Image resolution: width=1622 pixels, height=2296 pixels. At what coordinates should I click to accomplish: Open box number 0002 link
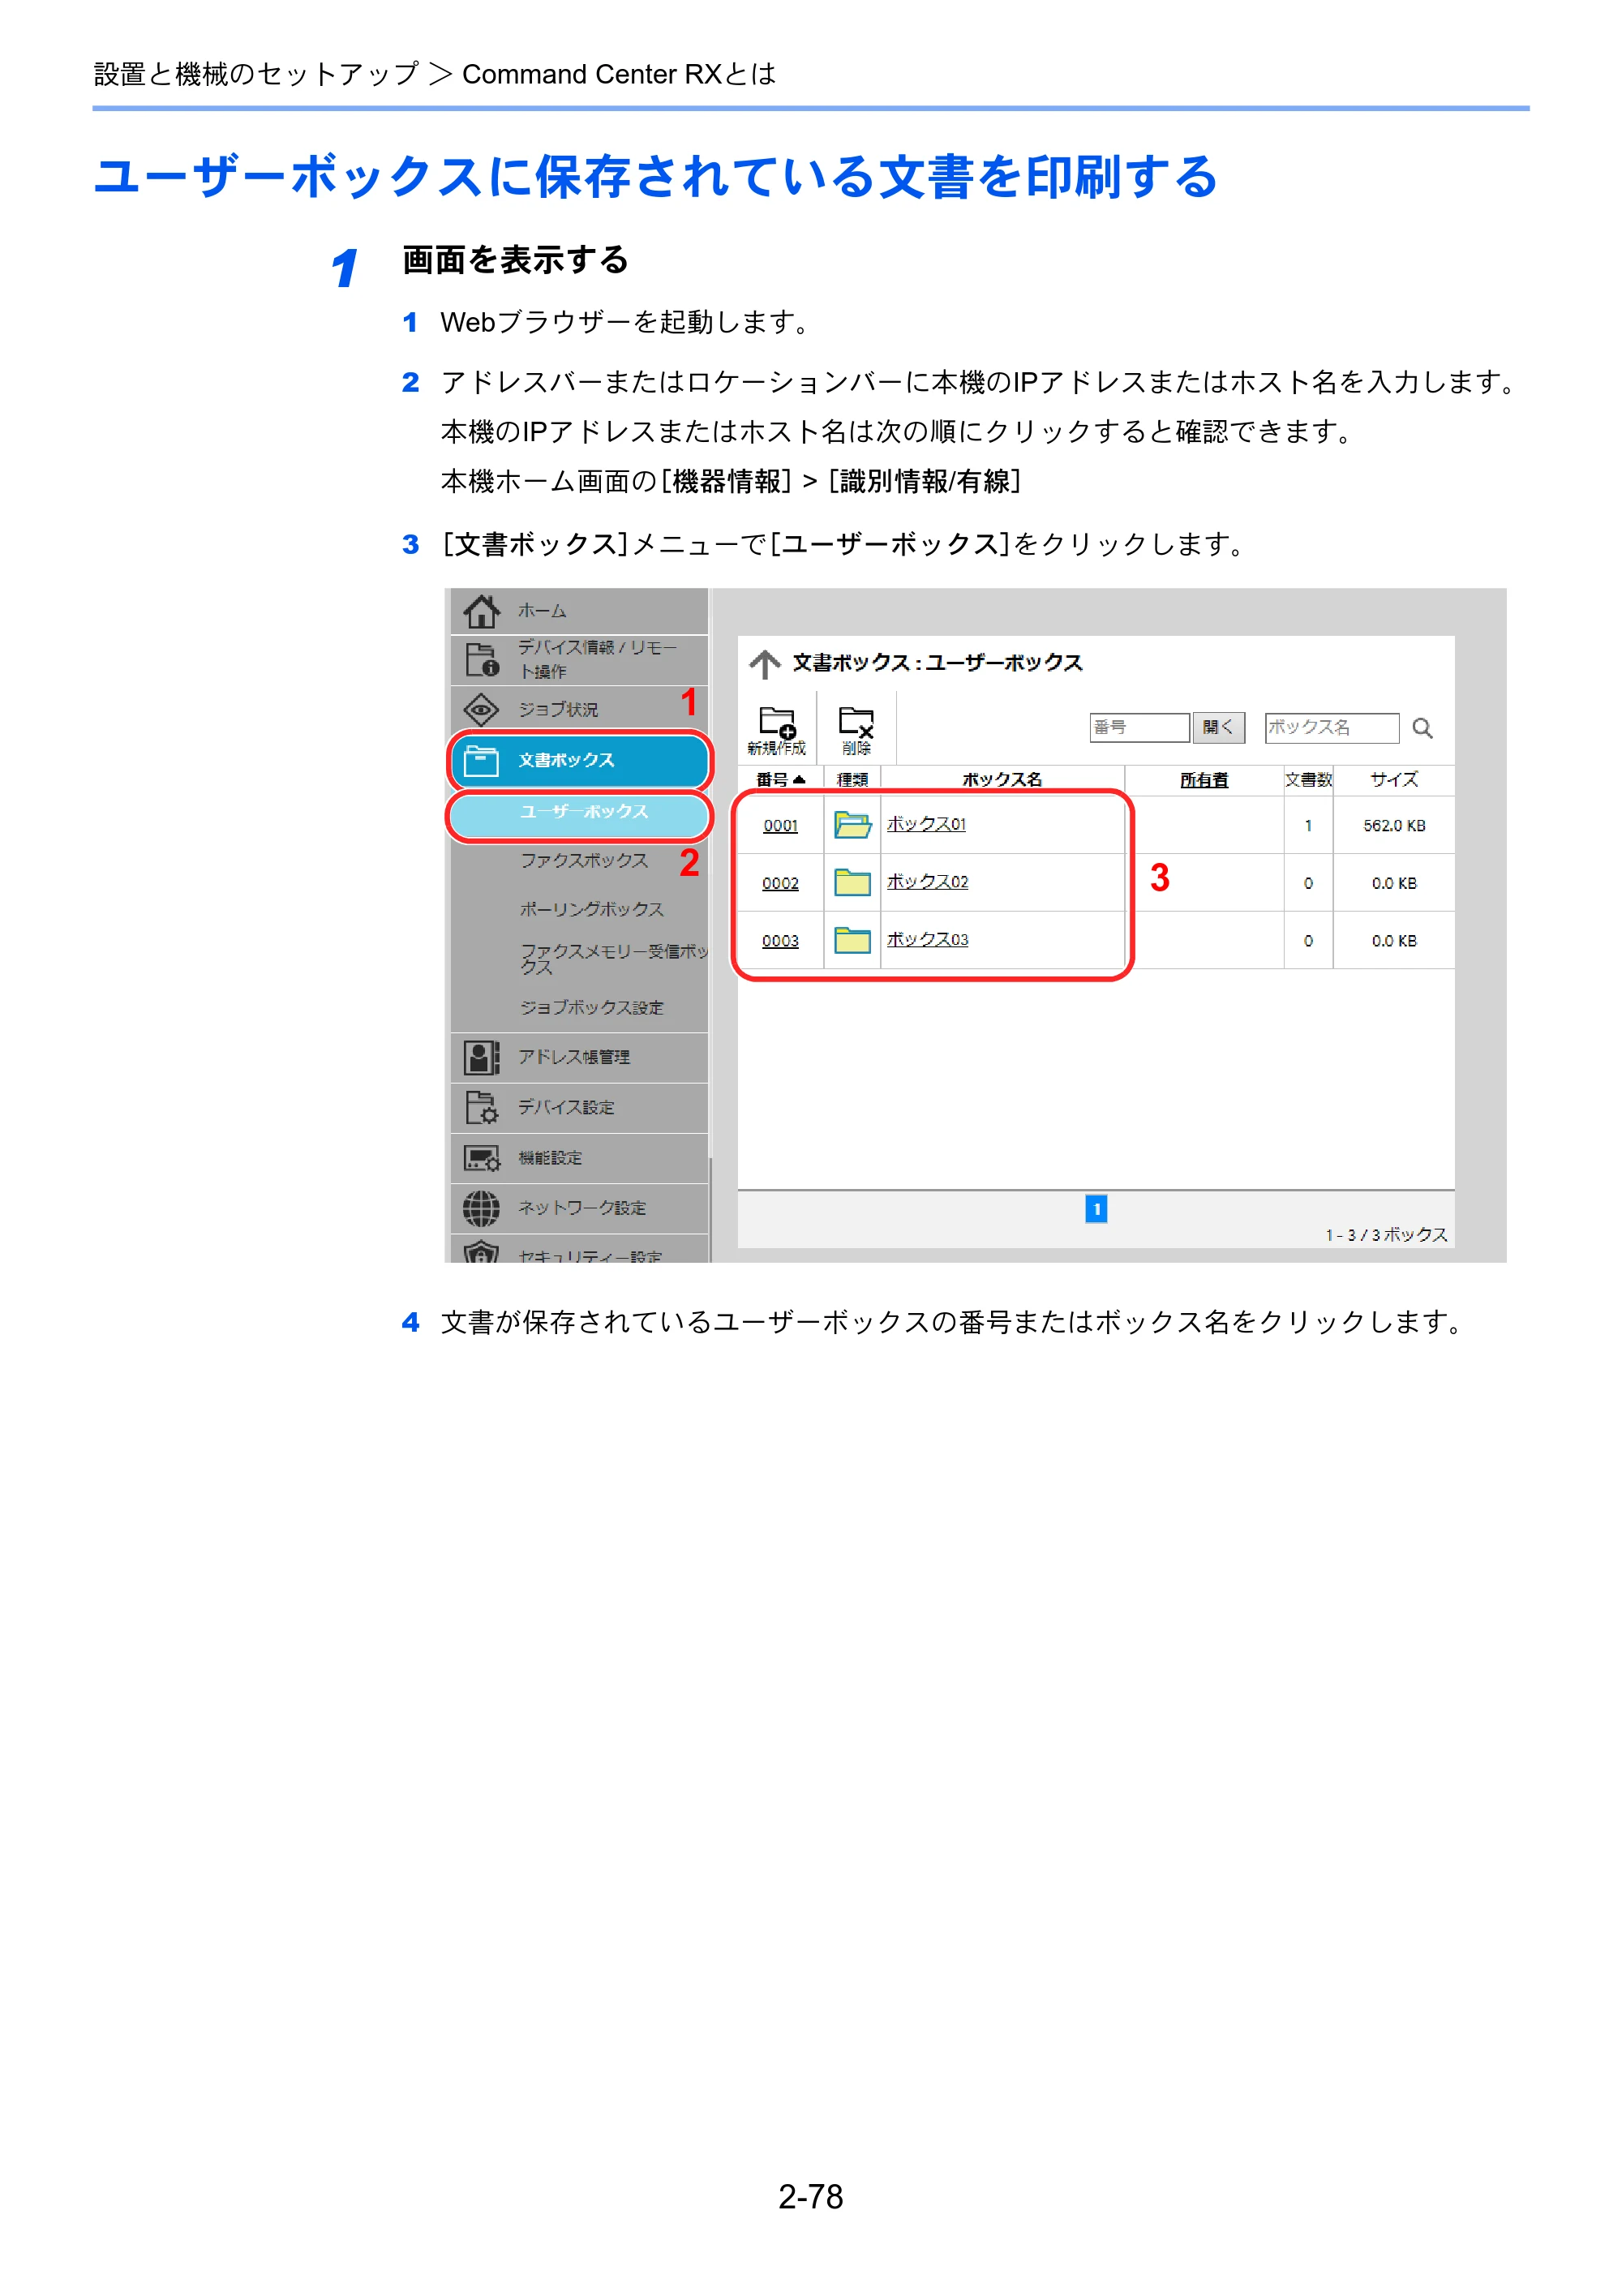pyautogui.click(x=781, y=884)
